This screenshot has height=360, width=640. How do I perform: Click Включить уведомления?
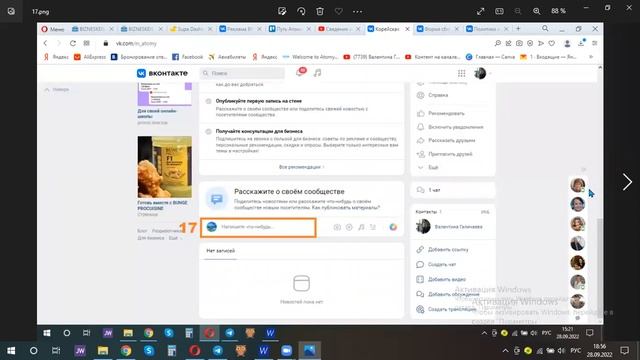coord(456,127)
